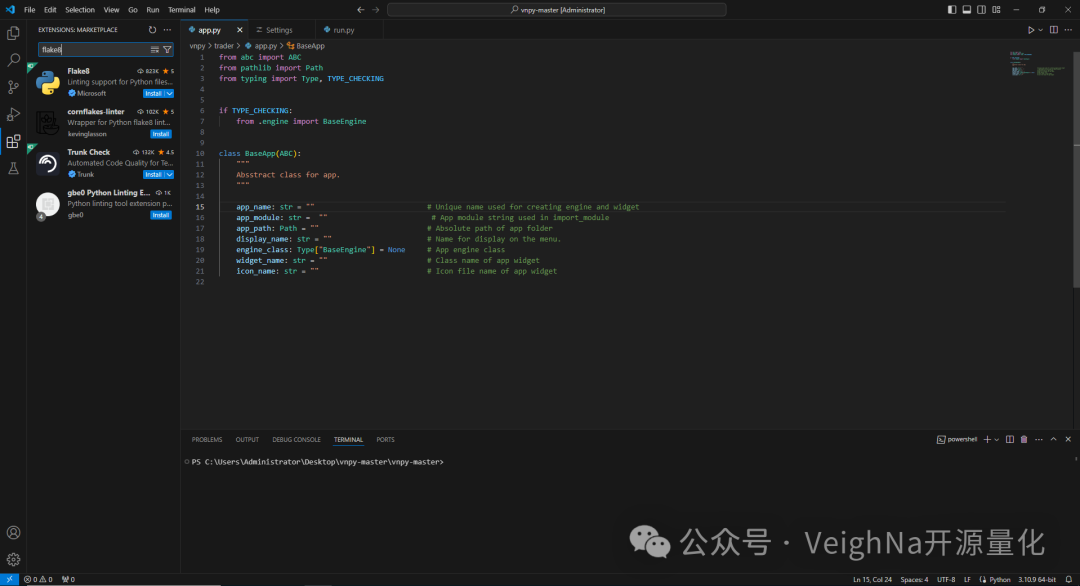Screen dimensions: 1080x586
Task: Switch to the run.py editor tab
Action: click(343, 30)
